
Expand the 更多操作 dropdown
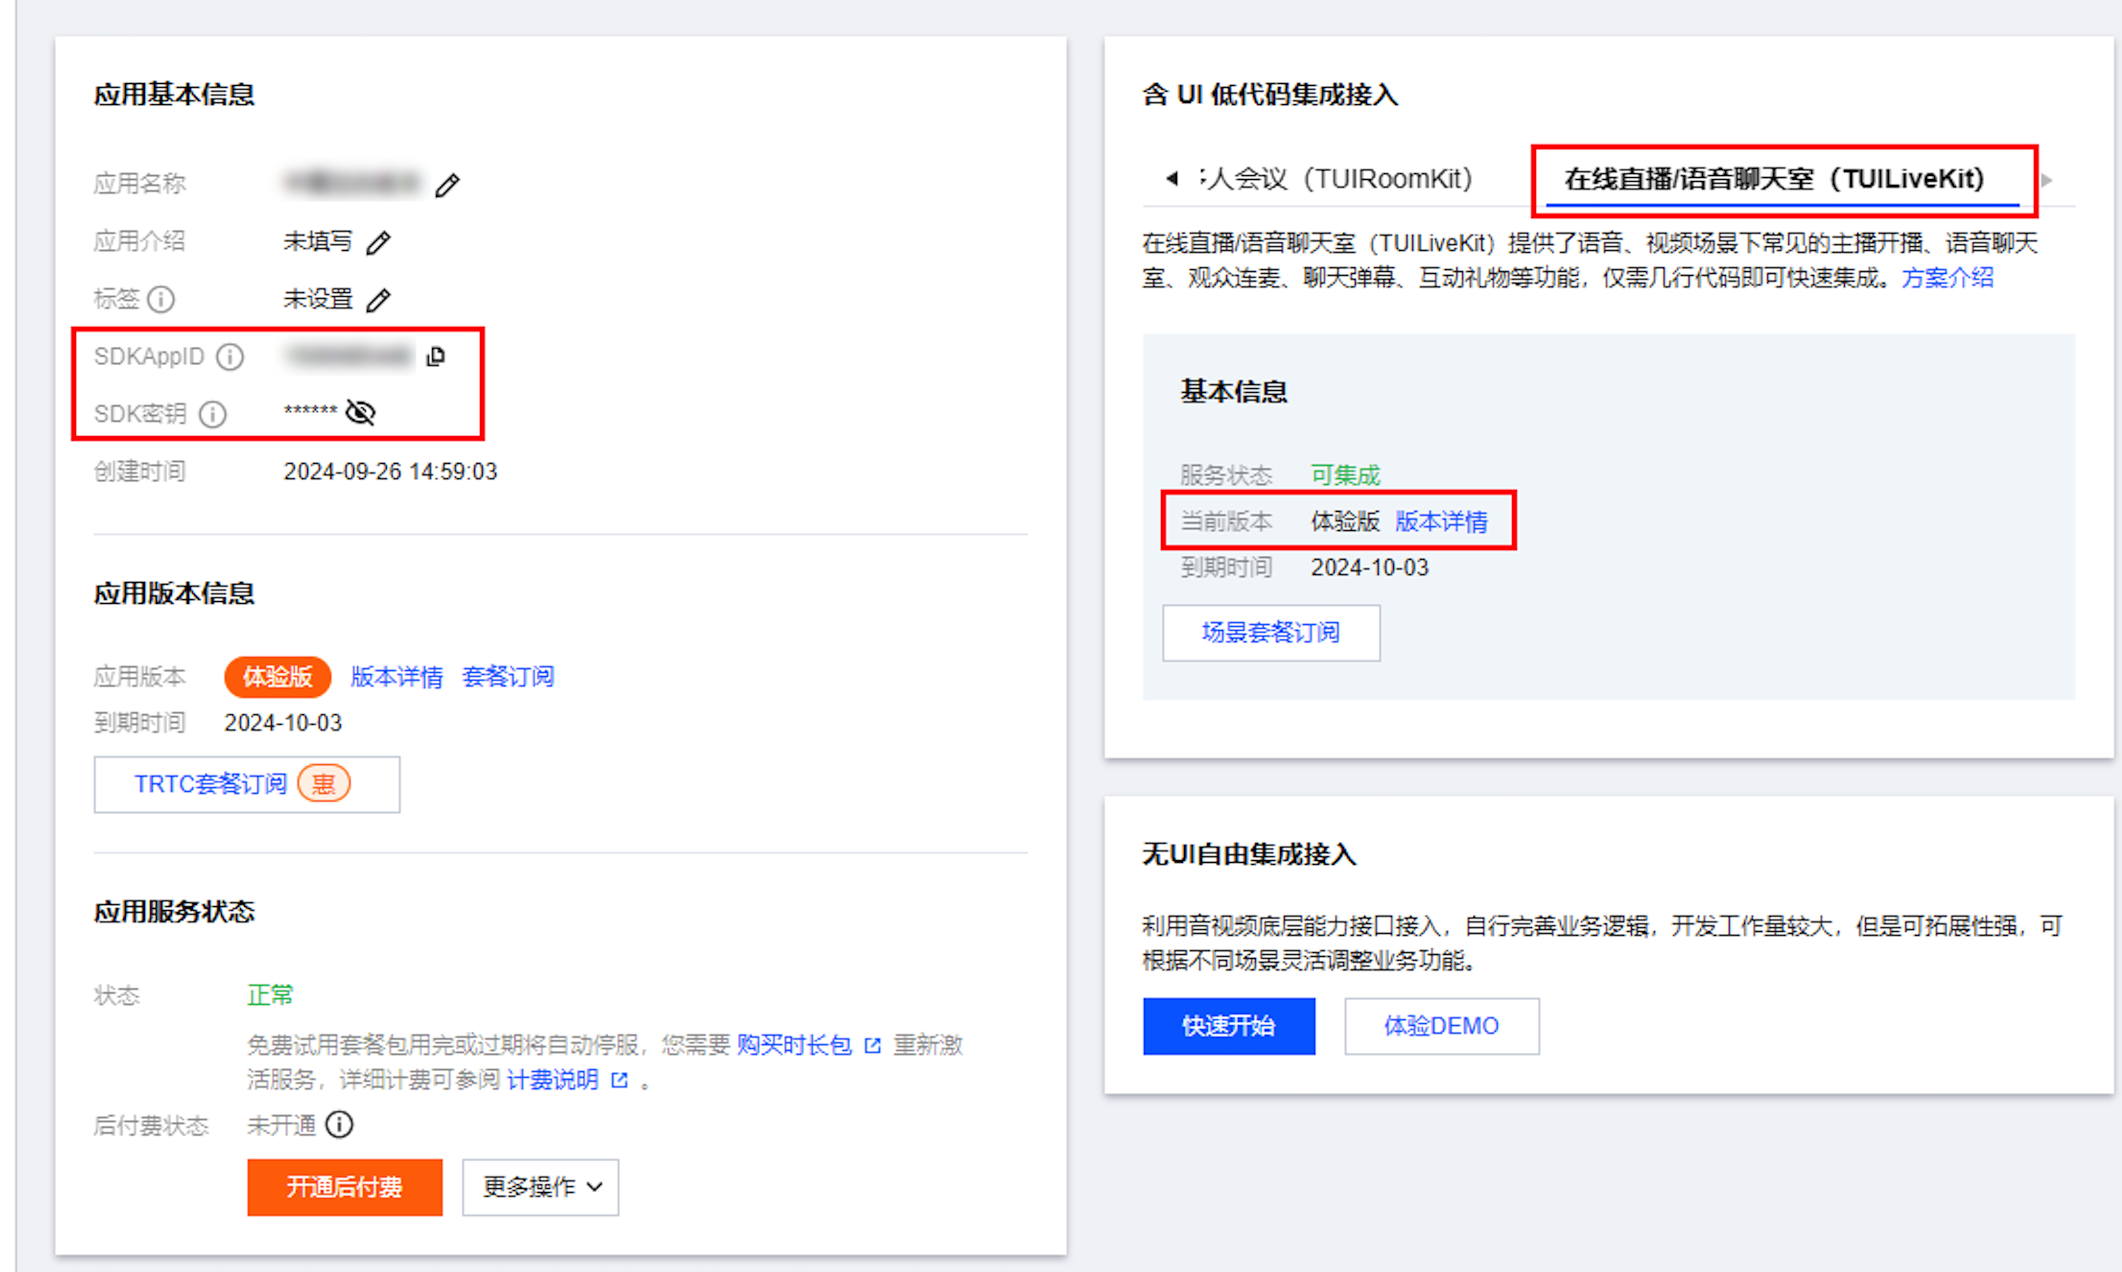[541, 1187]
